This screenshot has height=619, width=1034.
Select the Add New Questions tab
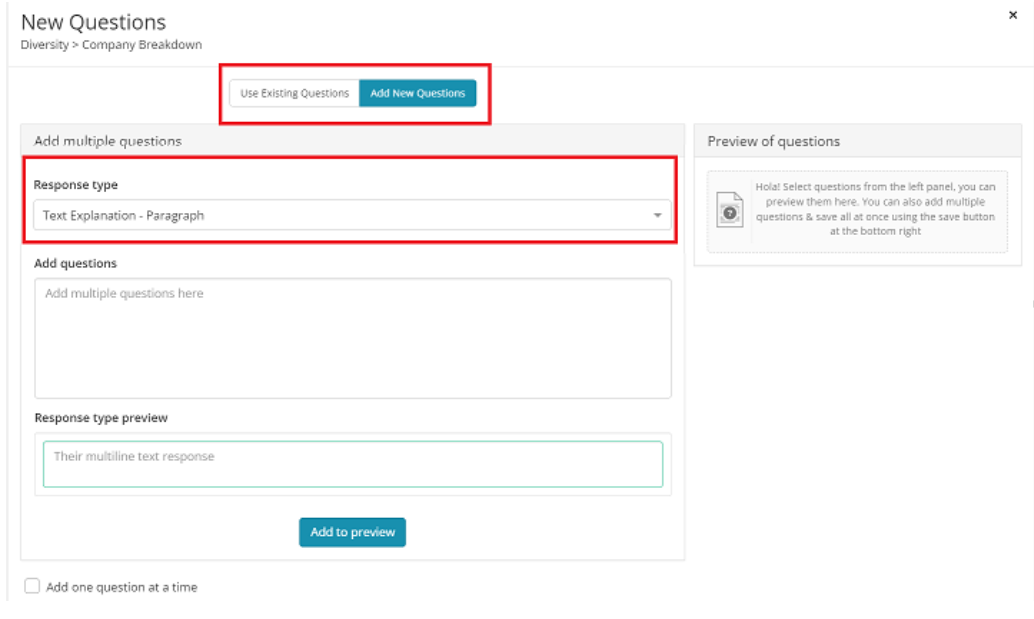click(x=417, y=94)
